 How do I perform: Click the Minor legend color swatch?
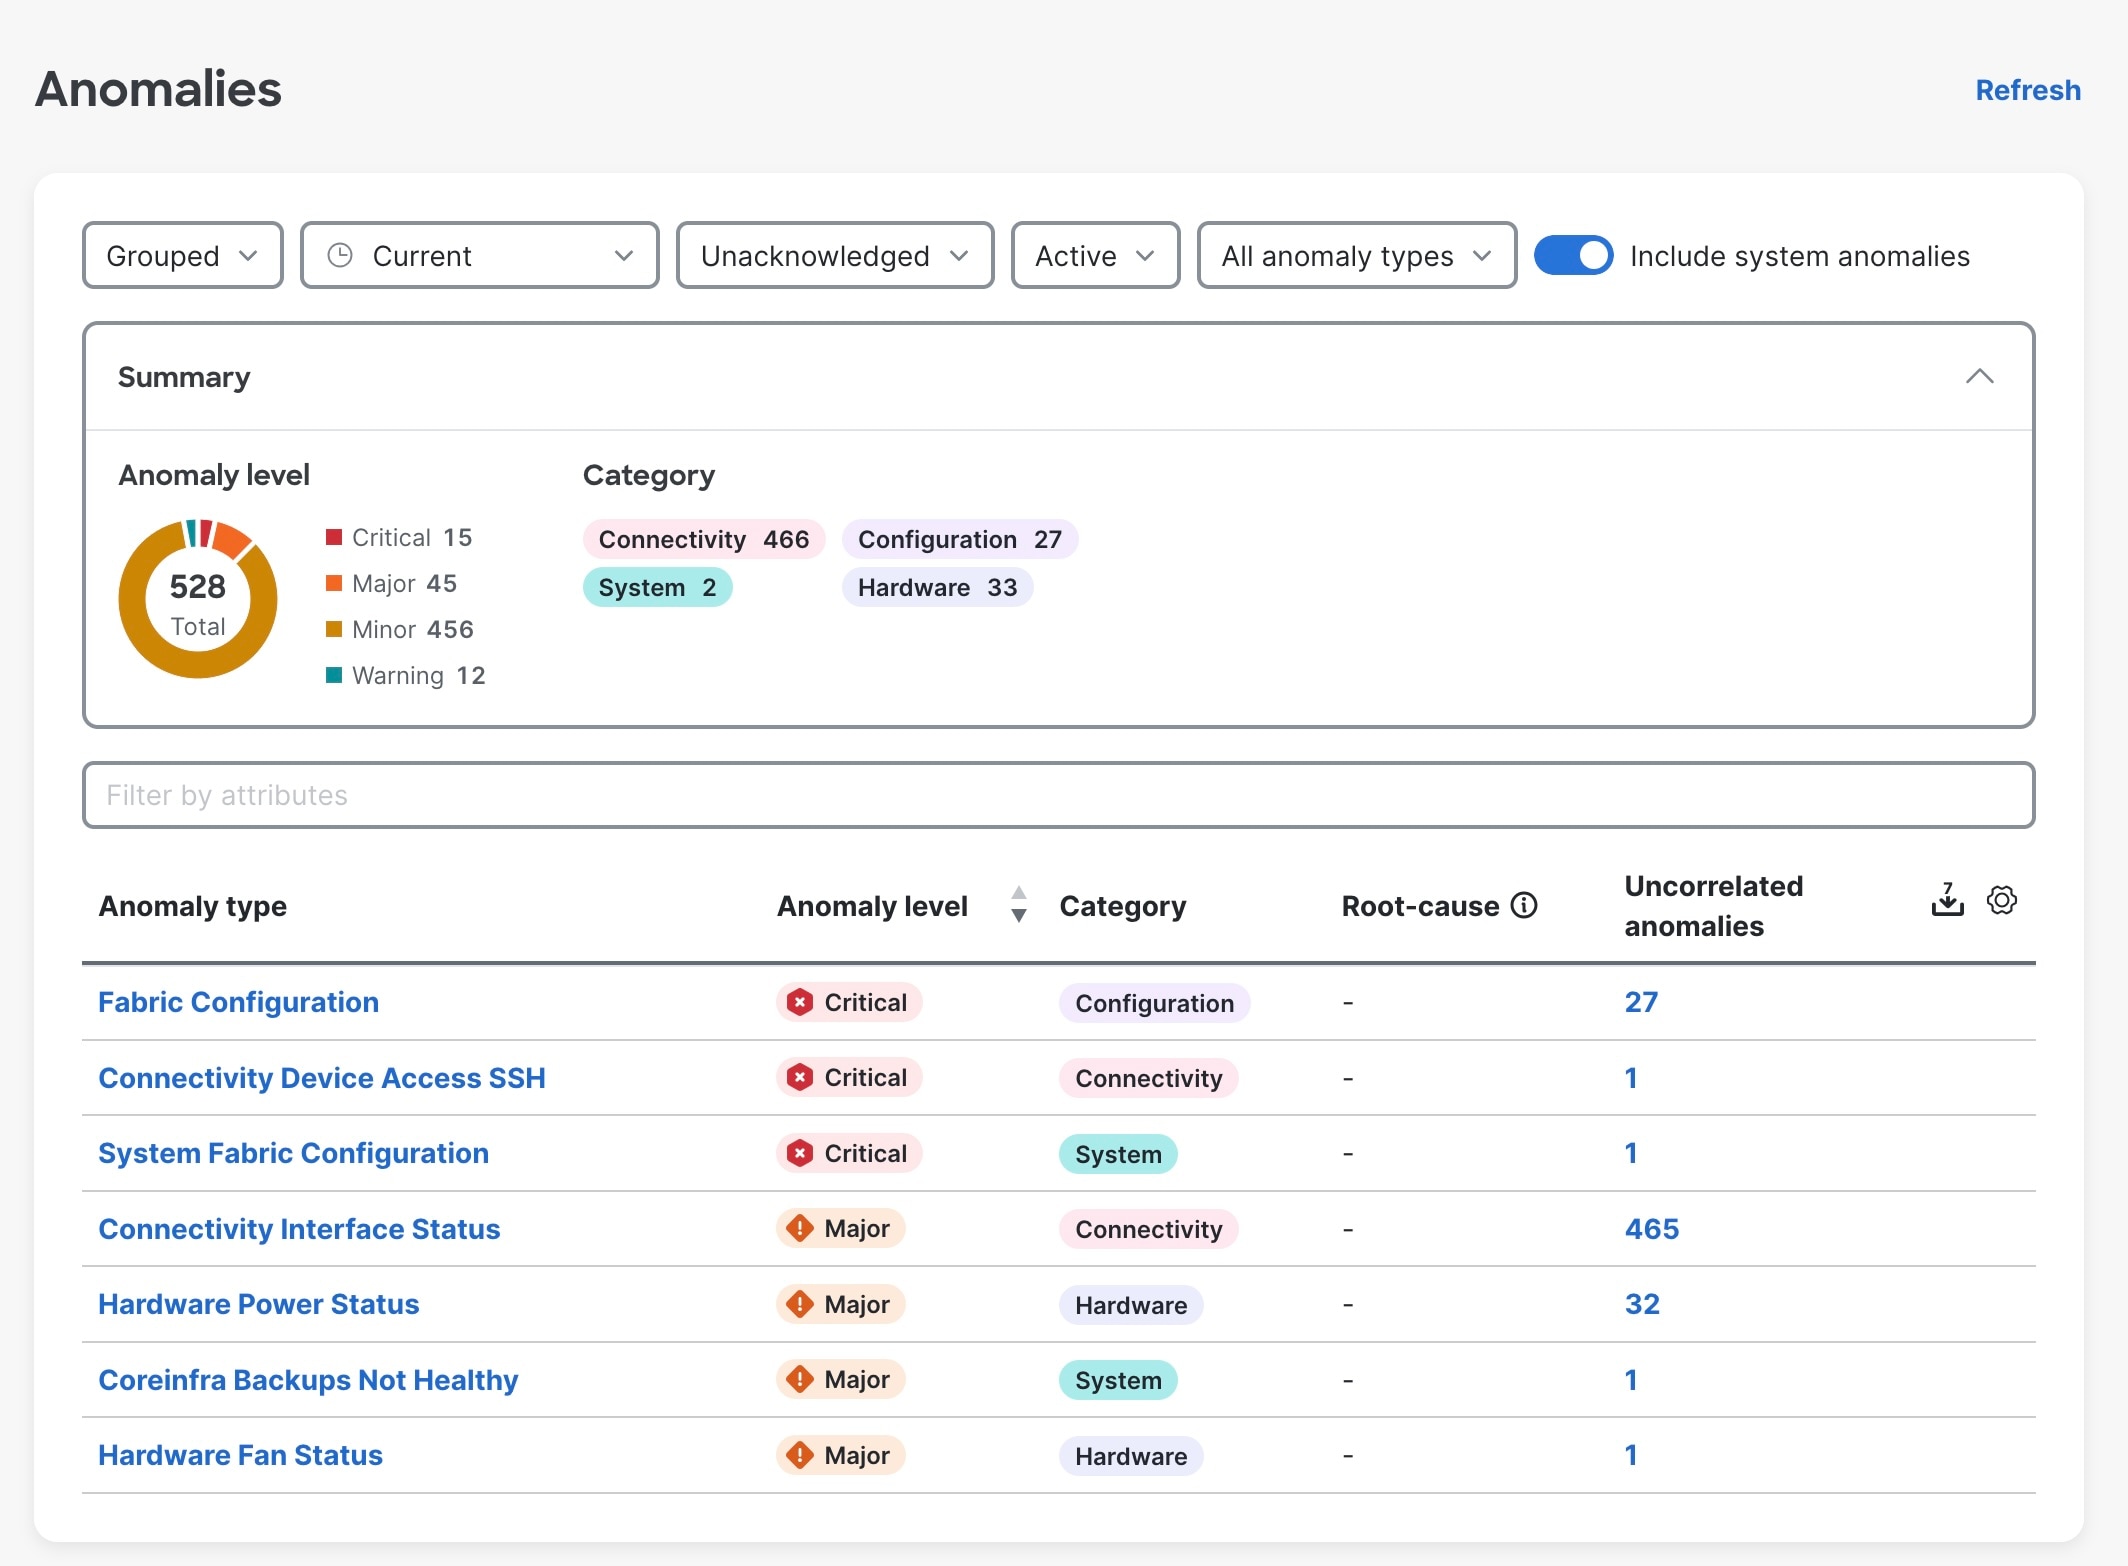[334, 629]
